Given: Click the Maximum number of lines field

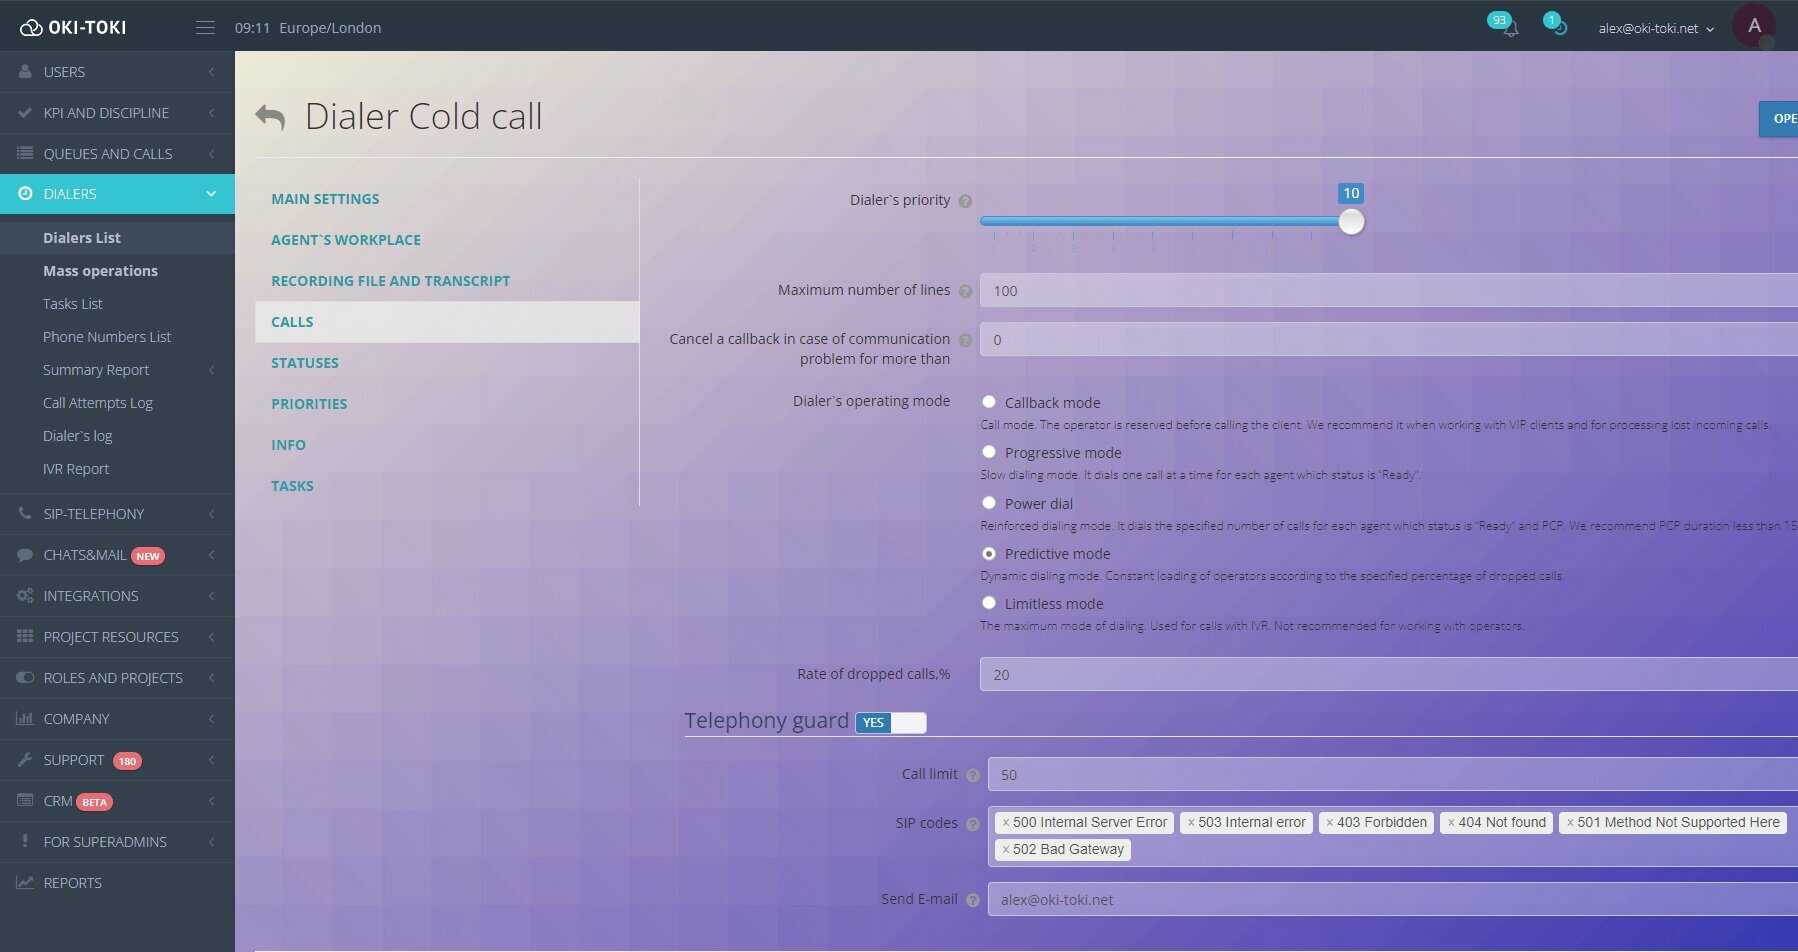Looking at the screenshot, I should coord(1389,291).
